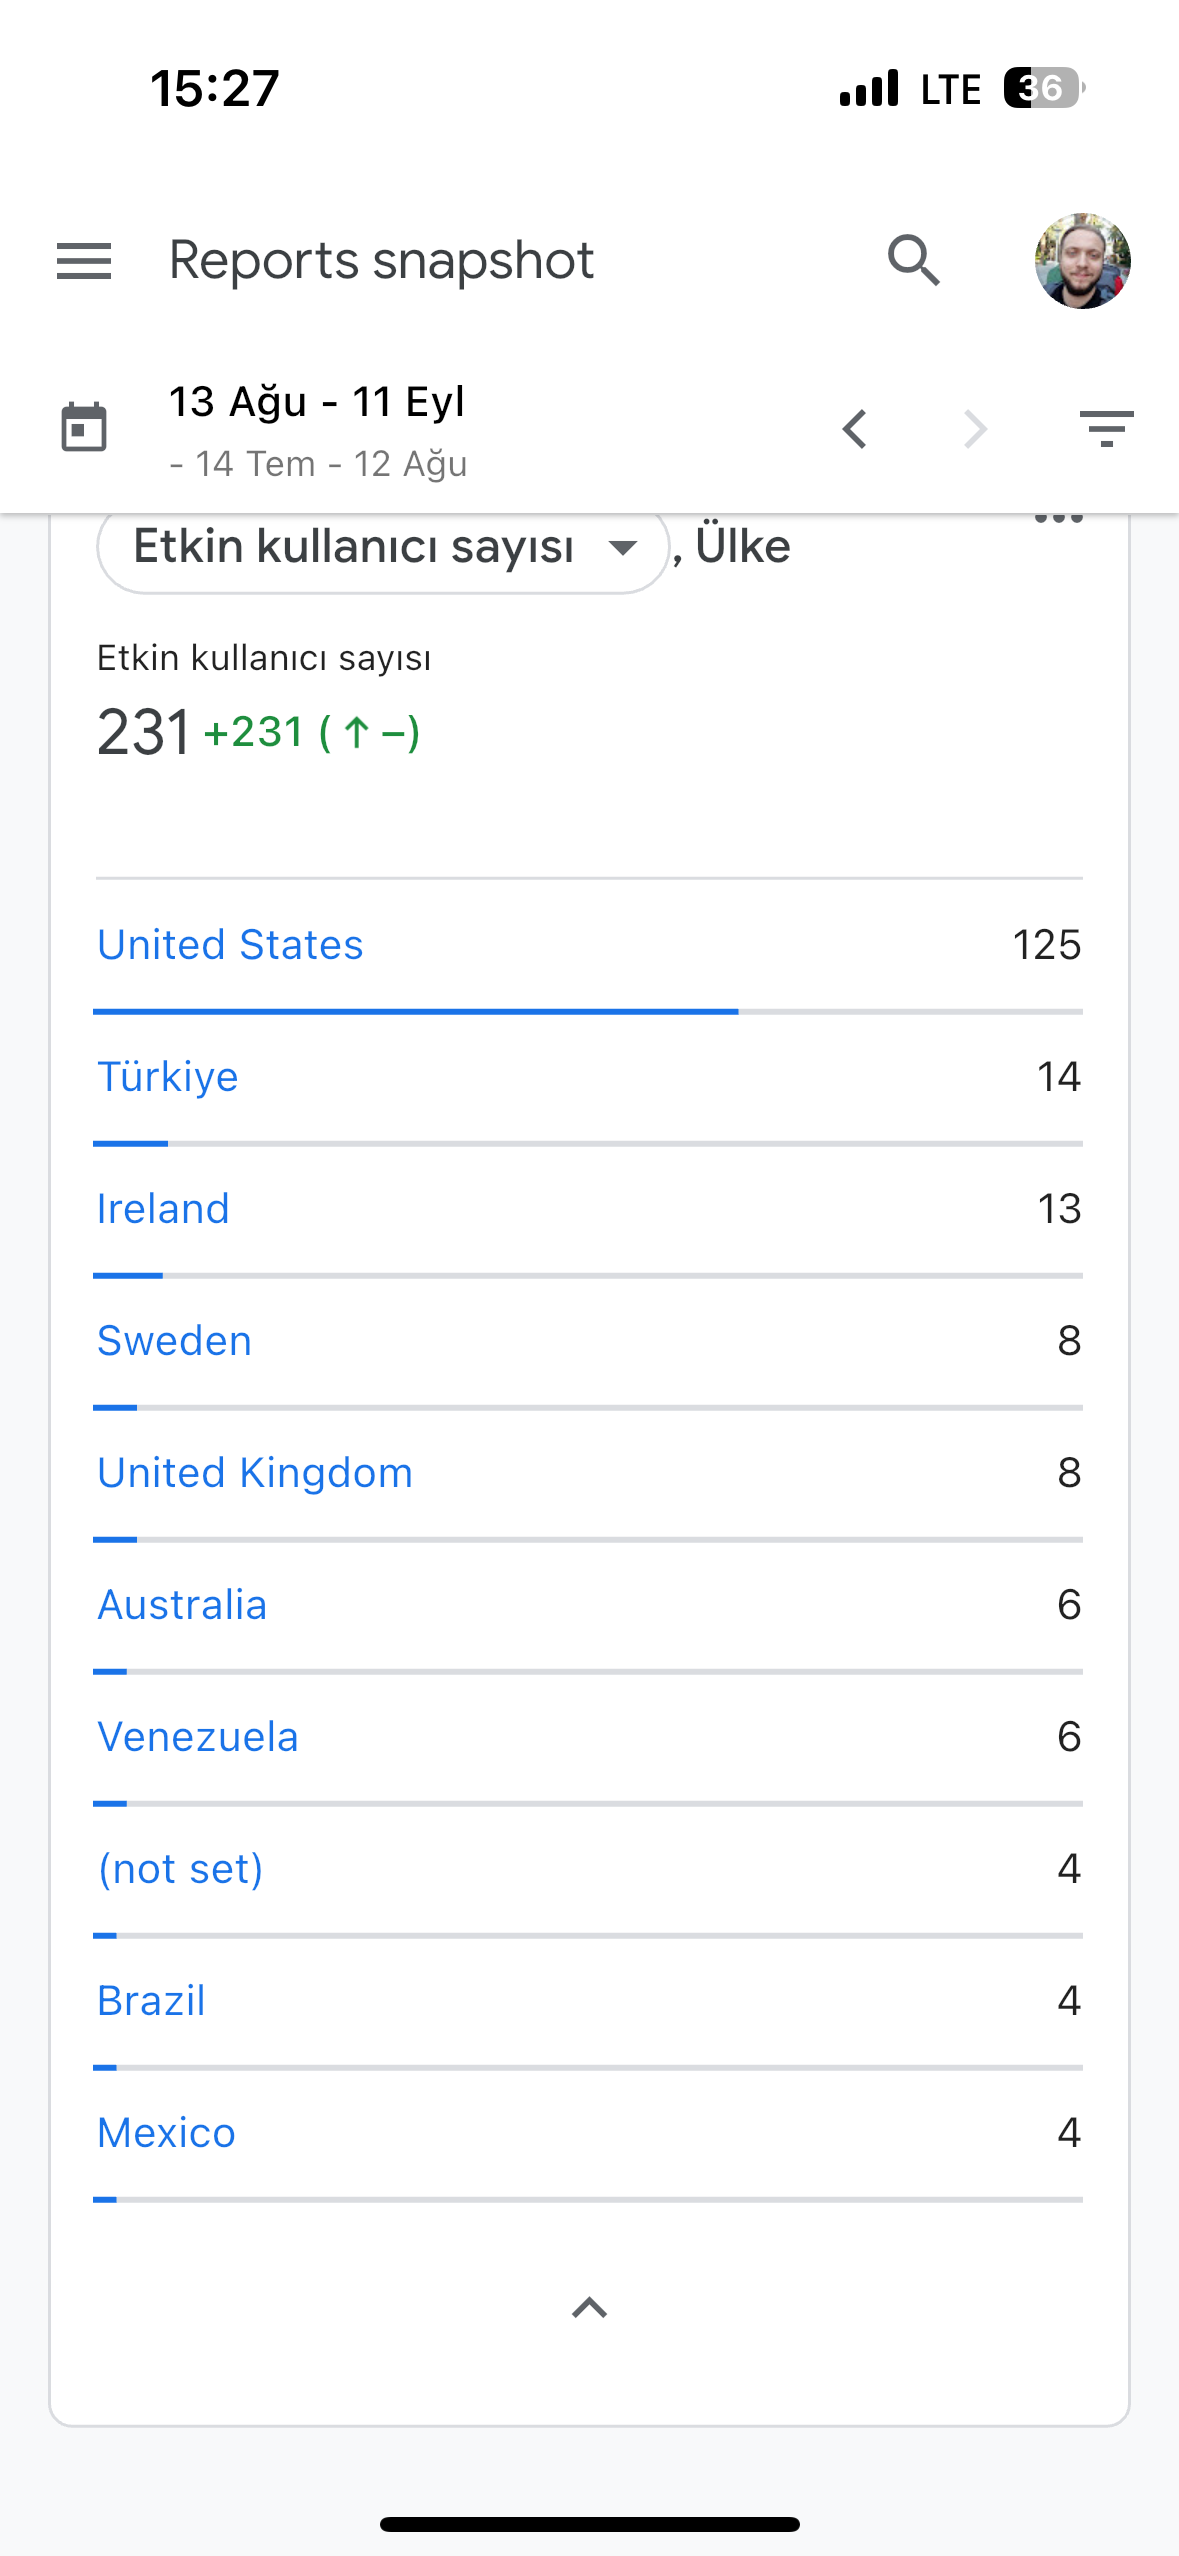Open the Türkiye row
Viewport: 1179px width, 2556px height.
pyautogui.click(x=589, y=1077)
